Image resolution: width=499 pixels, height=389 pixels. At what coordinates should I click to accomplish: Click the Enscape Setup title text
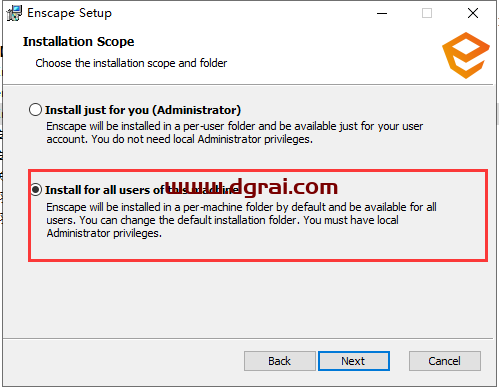(x=69, y=13)
